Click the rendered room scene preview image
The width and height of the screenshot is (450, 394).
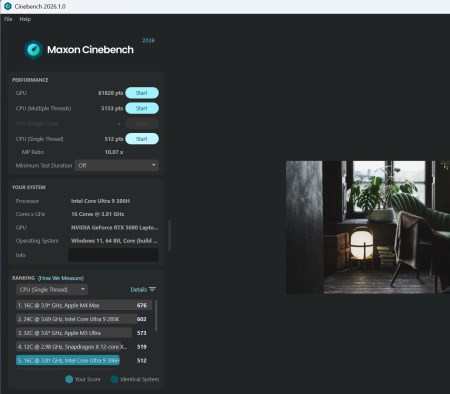[368, 227]
